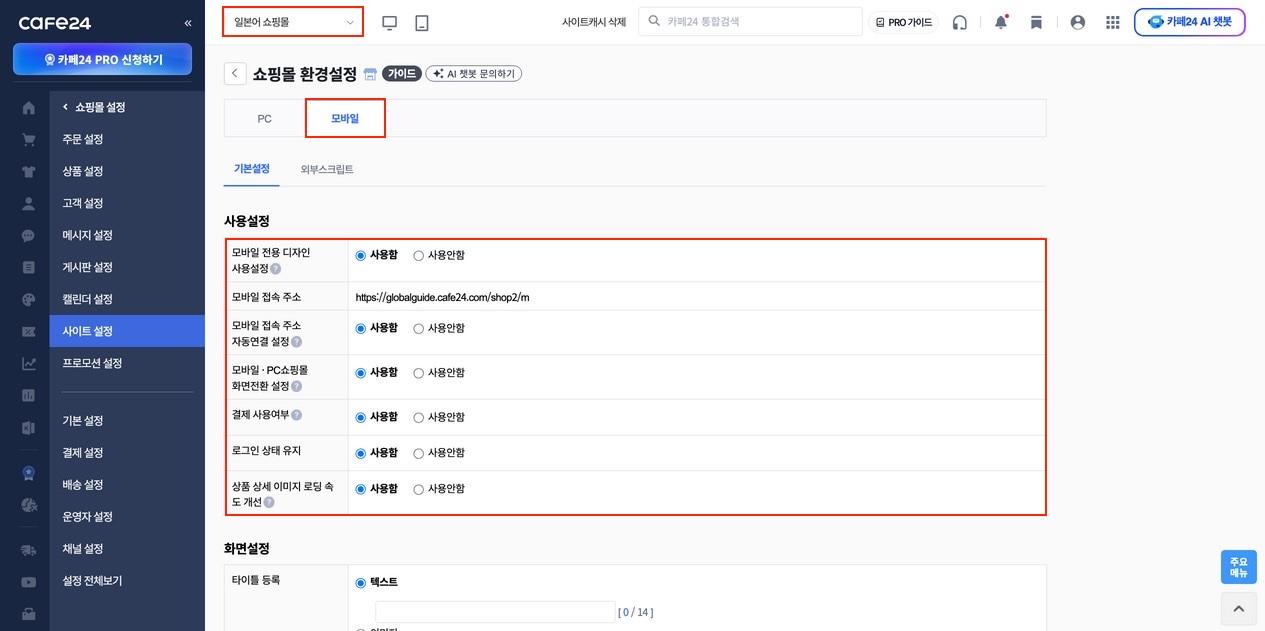The width and height of the screenshot is (1265, 631).
Task: Open products shirt icon in rail
Action: click(28, 172)
